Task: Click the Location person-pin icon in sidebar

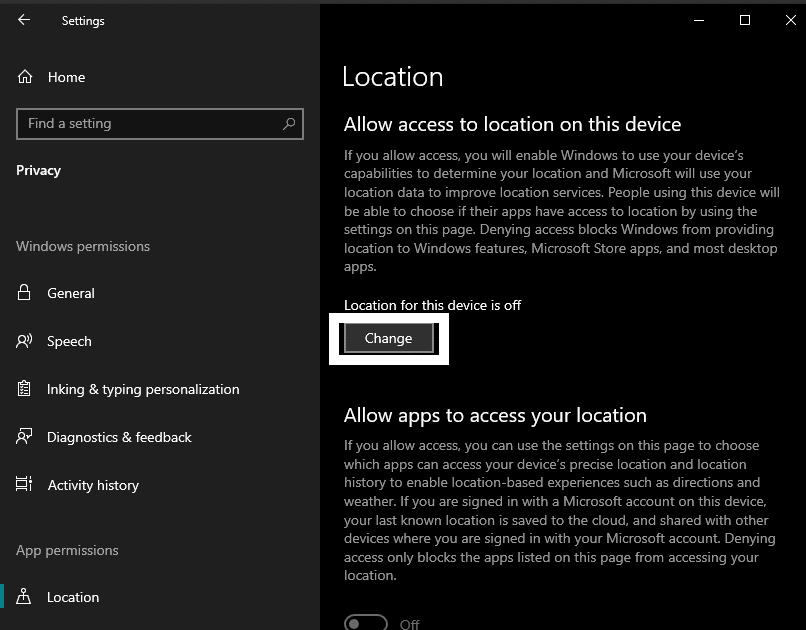Action: pyautogui.click(x=25, y=597)
